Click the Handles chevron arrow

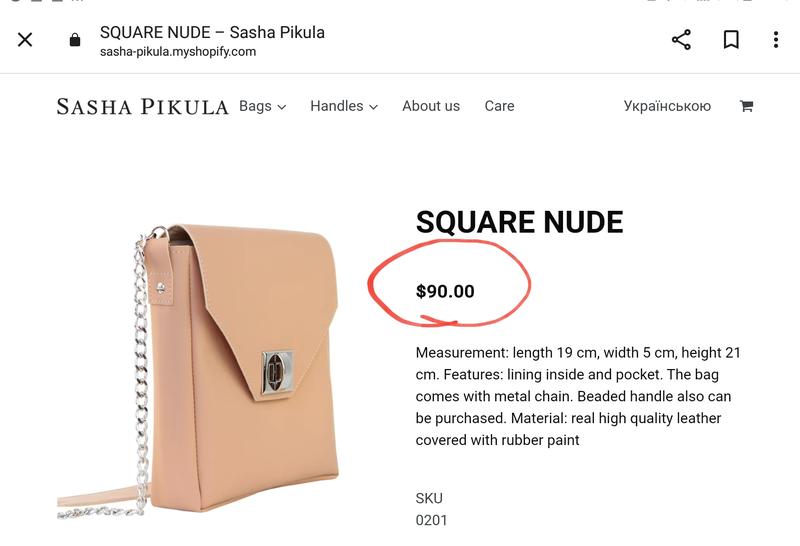pos(373,107)
